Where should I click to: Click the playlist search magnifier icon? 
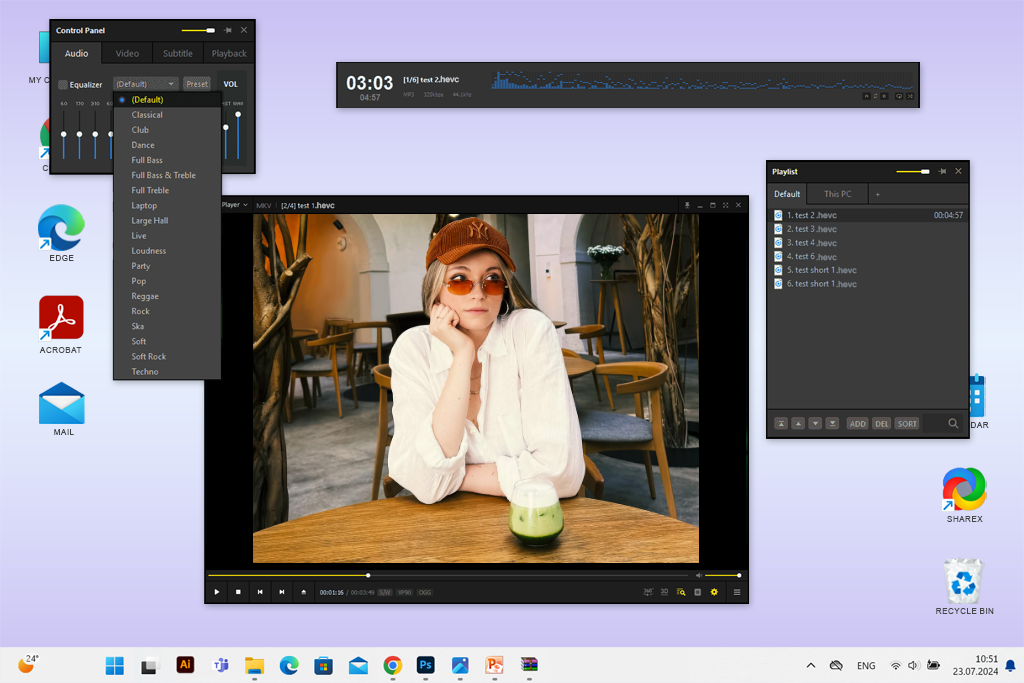point(953,424)
